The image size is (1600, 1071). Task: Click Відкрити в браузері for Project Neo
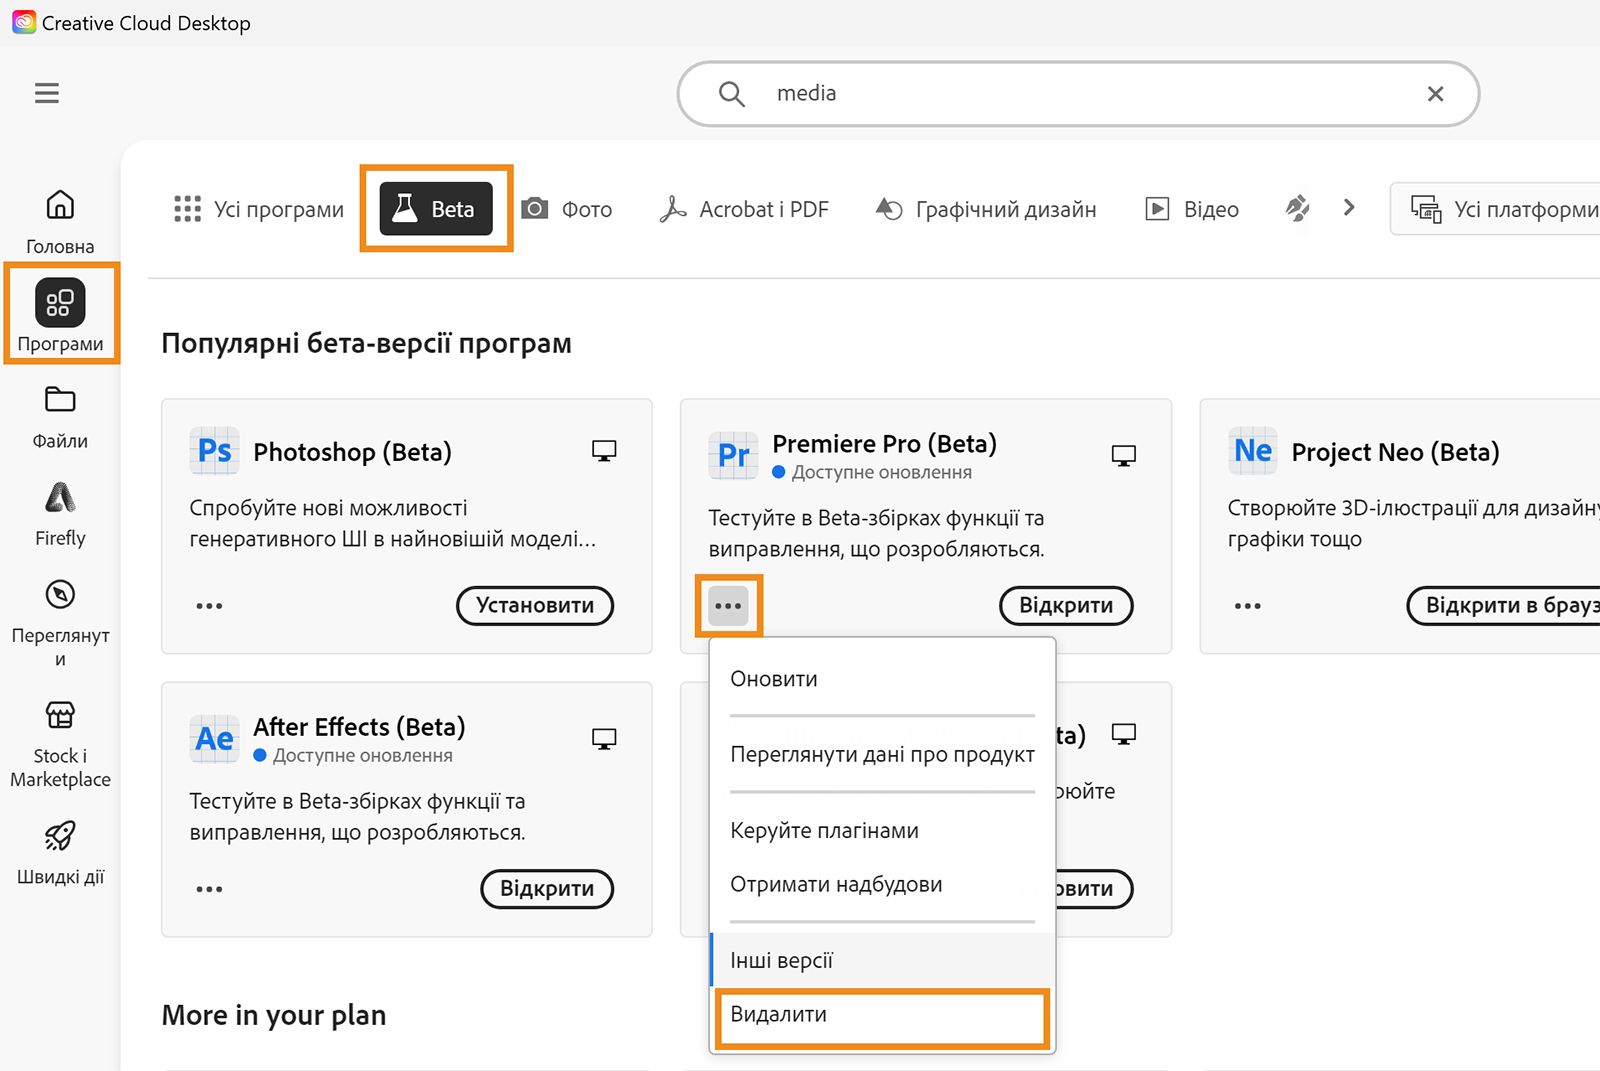tap(1504, 606)
